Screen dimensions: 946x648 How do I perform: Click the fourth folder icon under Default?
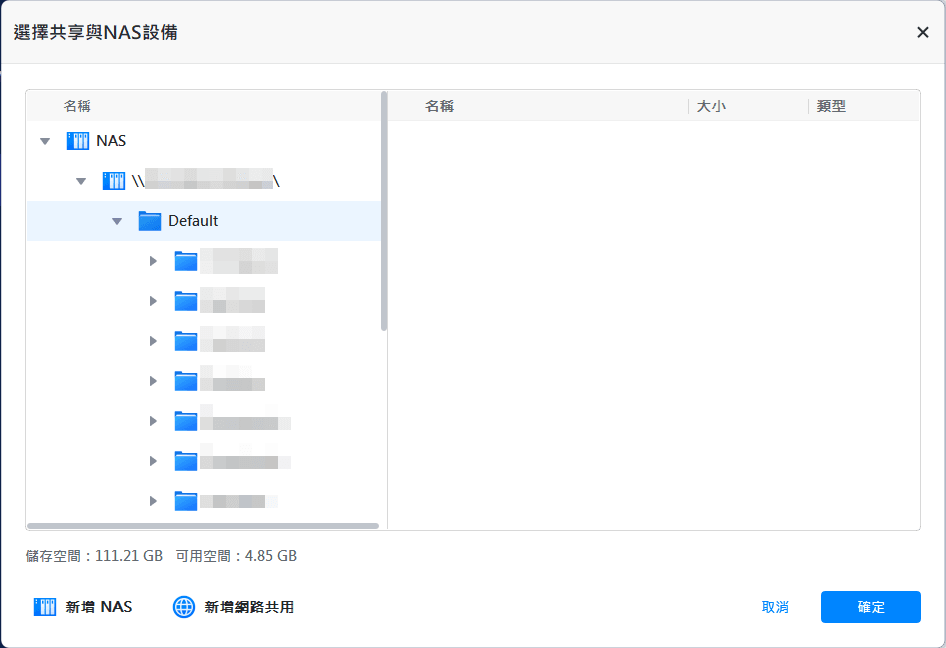click(x=186, y=381)
